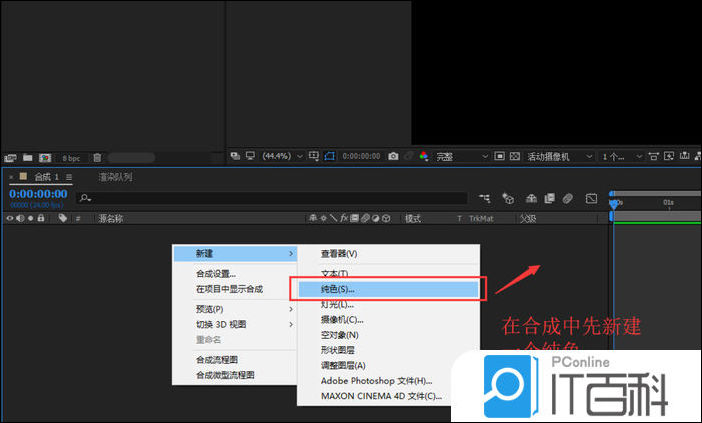Click the motion blur enable icon in timeline
Screen dimensions: 702x423
pyautogui.click(x=567, y=199)
